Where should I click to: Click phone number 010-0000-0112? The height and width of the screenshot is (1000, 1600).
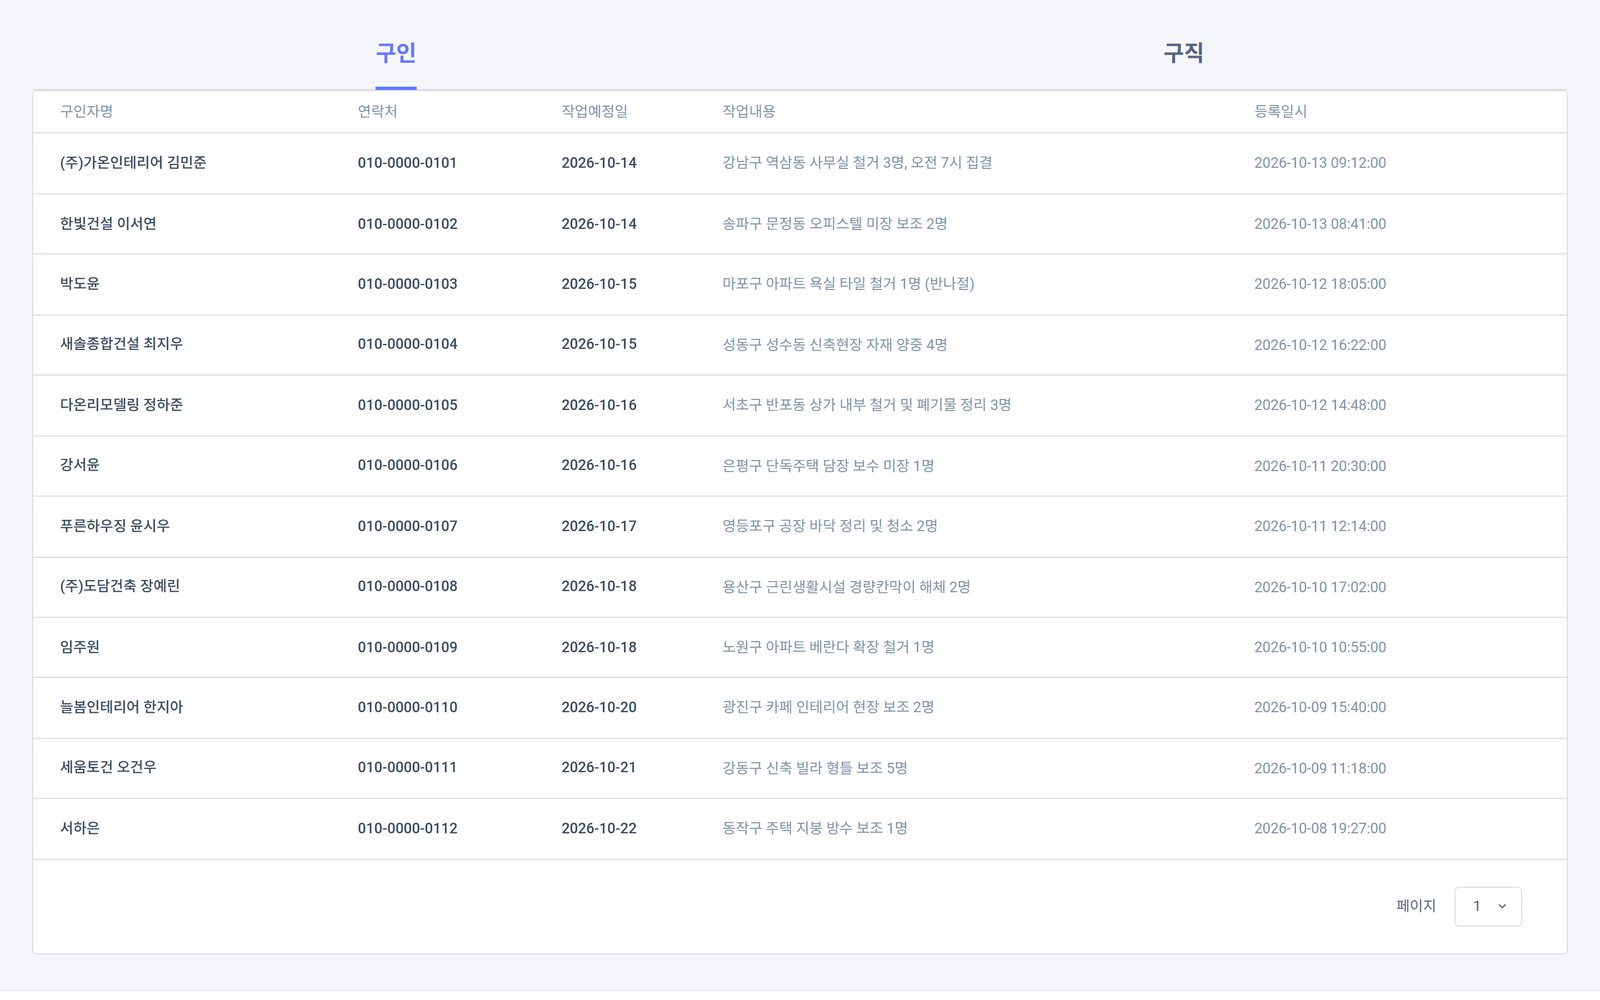tap(407, 828)
